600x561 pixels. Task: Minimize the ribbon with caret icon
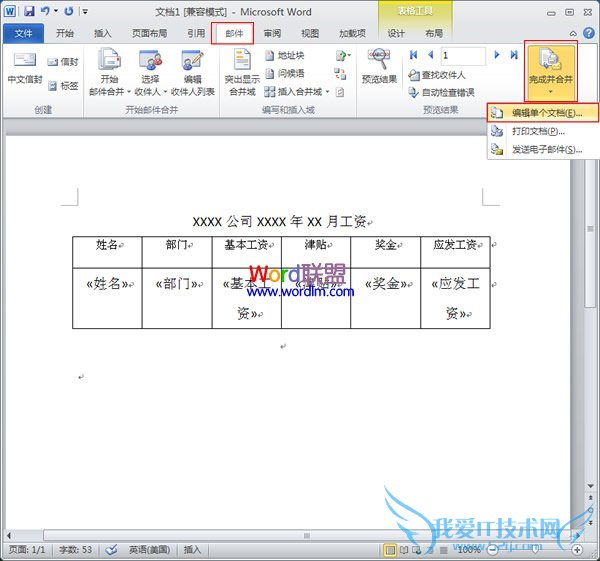(573, 34)
